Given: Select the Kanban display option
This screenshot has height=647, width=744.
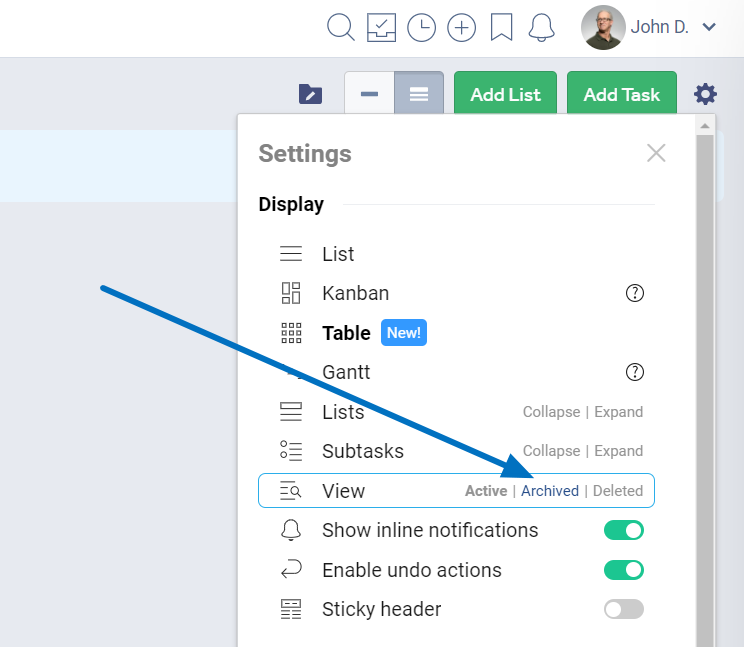Looking at the screenshot, I should pos(355,293).
